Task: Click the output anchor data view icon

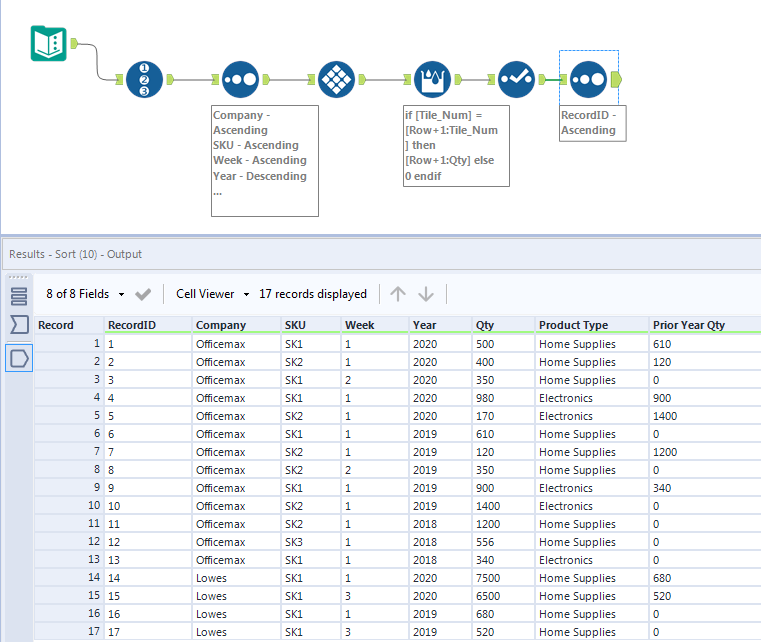Action: point(19,357)
